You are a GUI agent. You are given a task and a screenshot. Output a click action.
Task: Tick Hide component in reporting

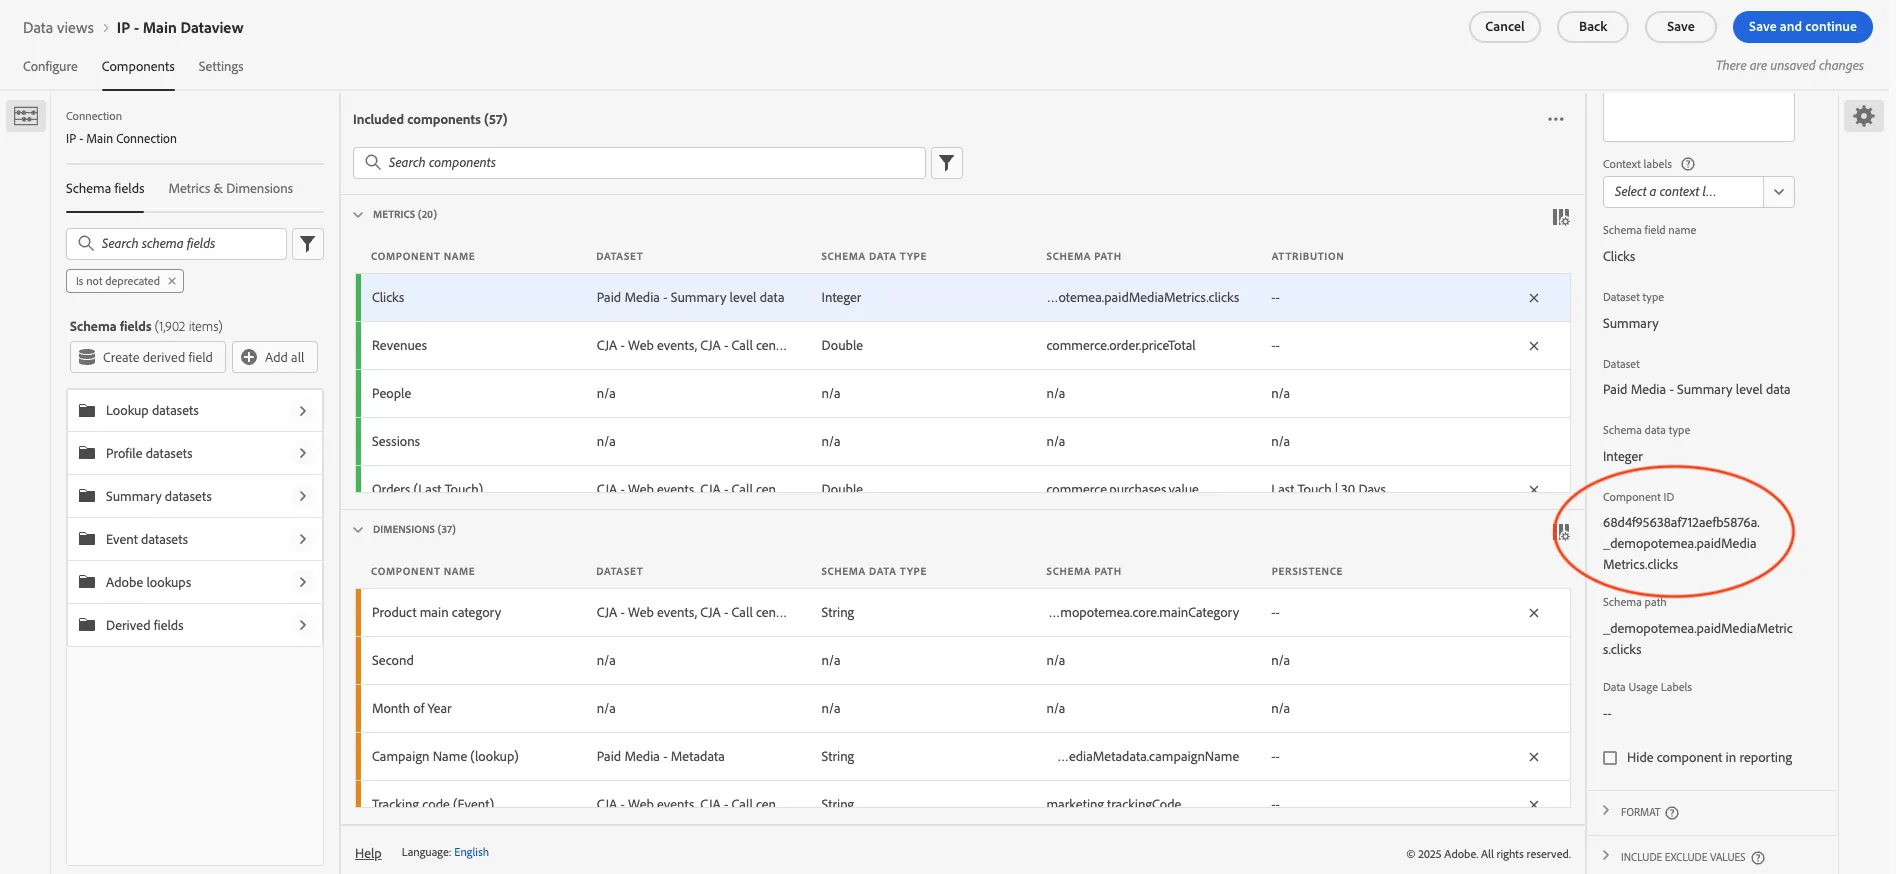click(x=1610, y=758)
